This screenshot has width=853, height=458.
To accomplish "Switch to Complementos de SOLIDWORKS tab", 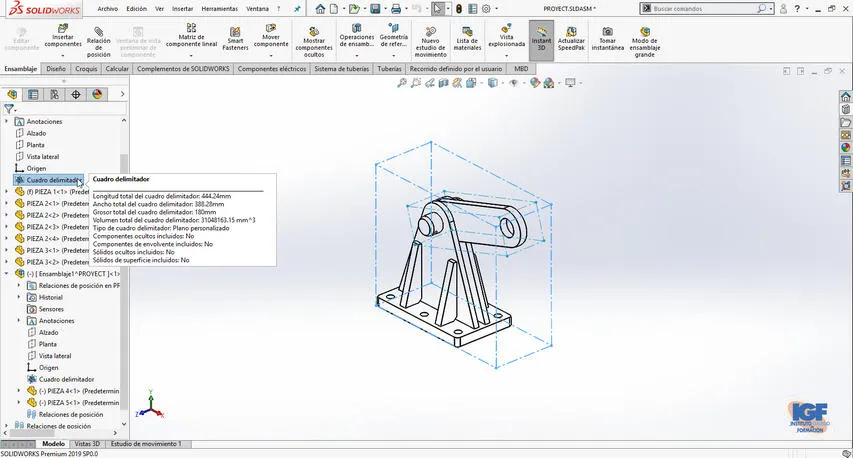I will coord(183,69).
